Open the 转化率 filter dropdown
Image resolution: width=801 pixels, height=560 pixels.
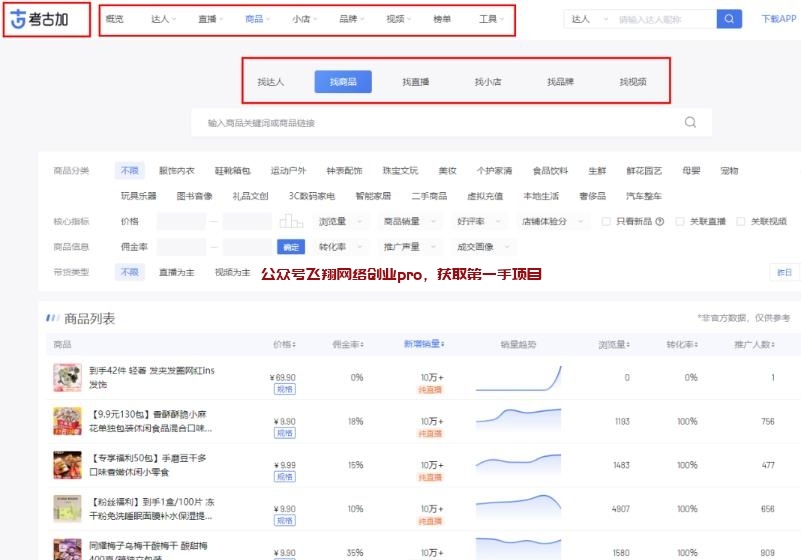pos(341,247)
